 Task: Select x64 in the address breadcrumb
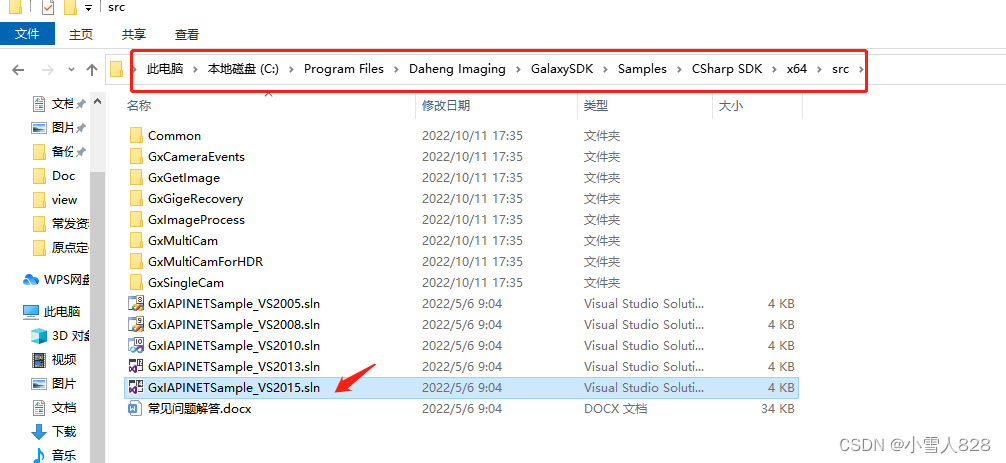pos(797,69)
